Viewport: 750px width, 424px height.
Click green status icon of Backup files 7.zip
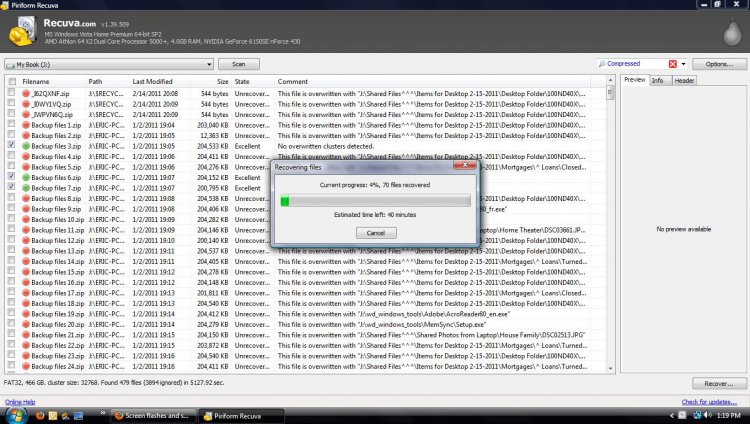pos(26,188)
